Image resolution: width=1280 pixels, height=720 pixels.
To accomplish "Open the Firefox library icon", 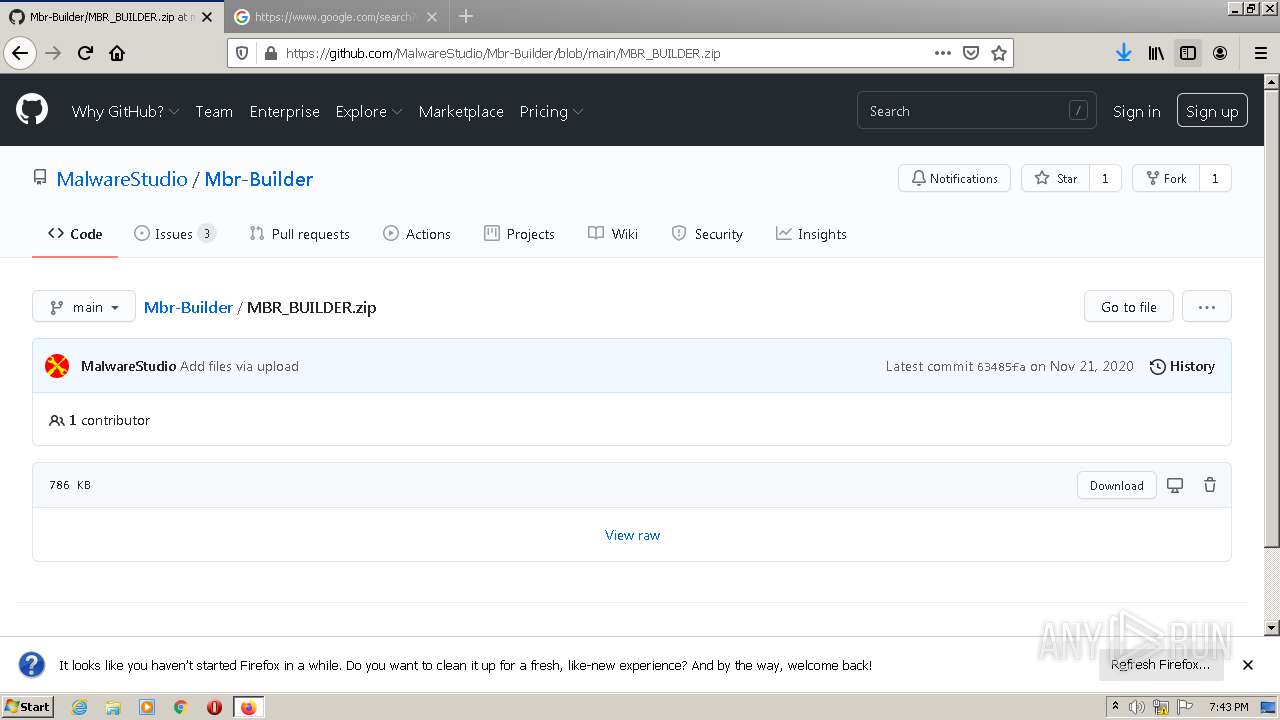I will tap(1156, 53).
